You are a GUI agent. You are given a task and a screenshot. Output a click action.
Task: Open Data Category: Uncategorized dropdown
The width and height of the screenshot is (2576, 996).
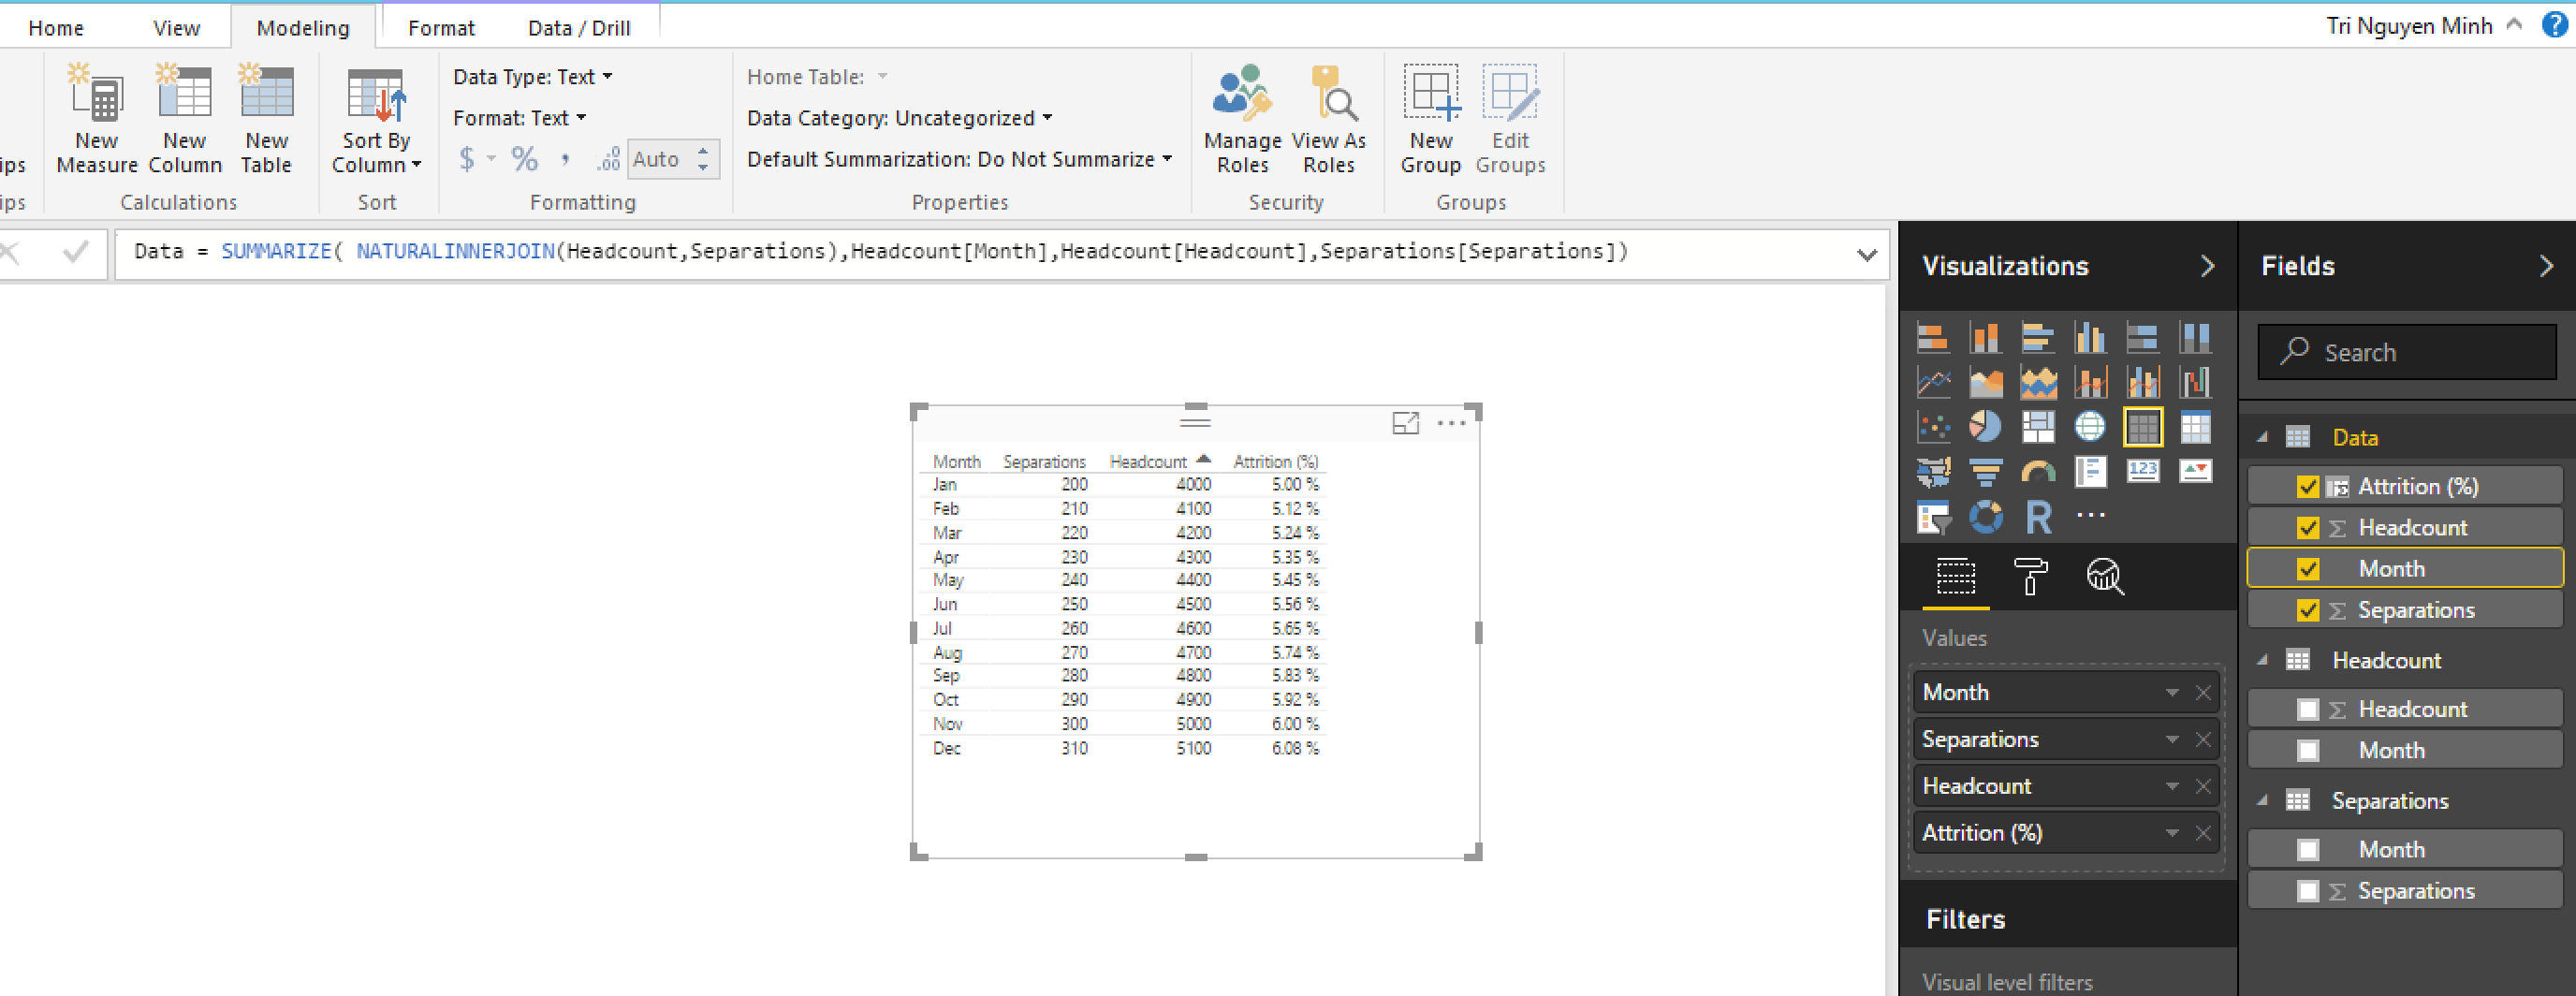pos(899,118)
